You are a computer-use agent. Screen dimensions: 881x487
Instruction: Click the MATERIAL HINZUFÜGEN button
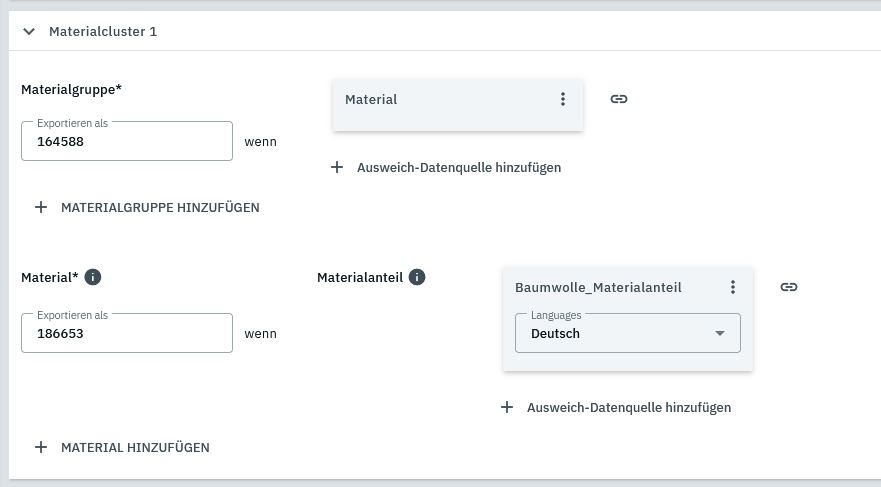122,448
